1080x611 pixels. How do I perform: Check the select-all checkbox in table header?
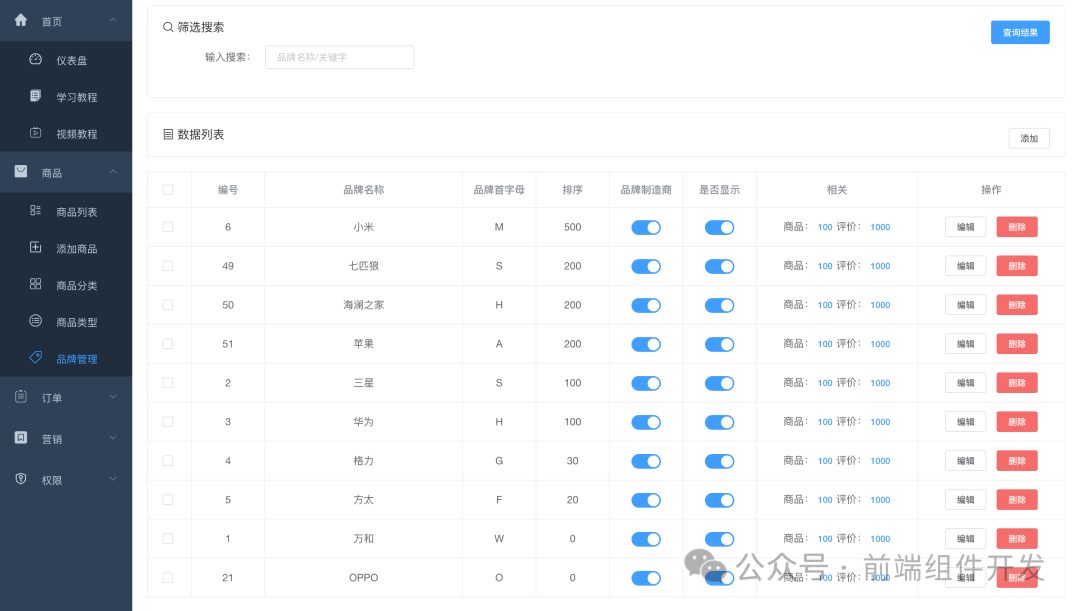[168, 189]
